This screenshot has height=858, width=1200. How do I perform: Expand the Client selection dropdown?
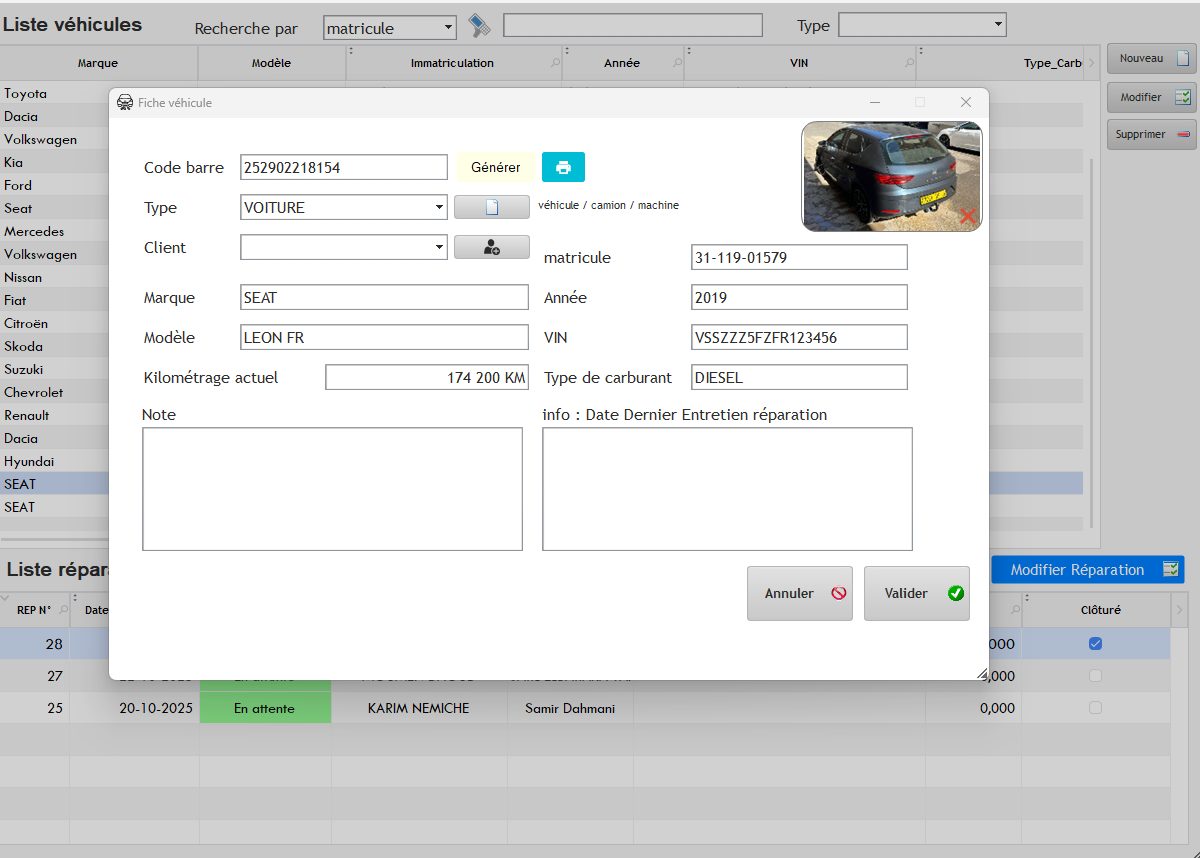coord(440,247)
